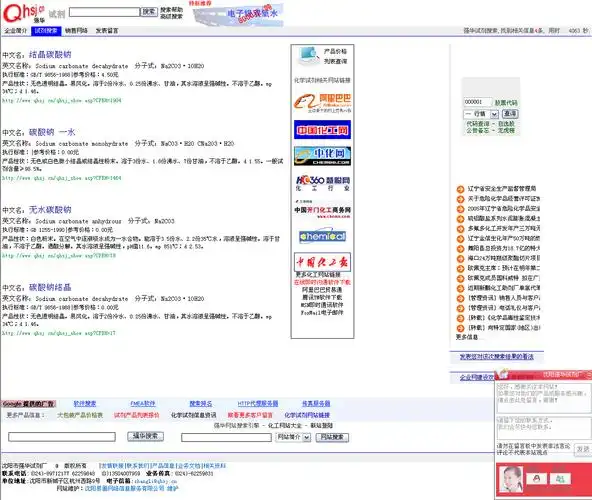Click the 发送 button in chat popup

583,449
